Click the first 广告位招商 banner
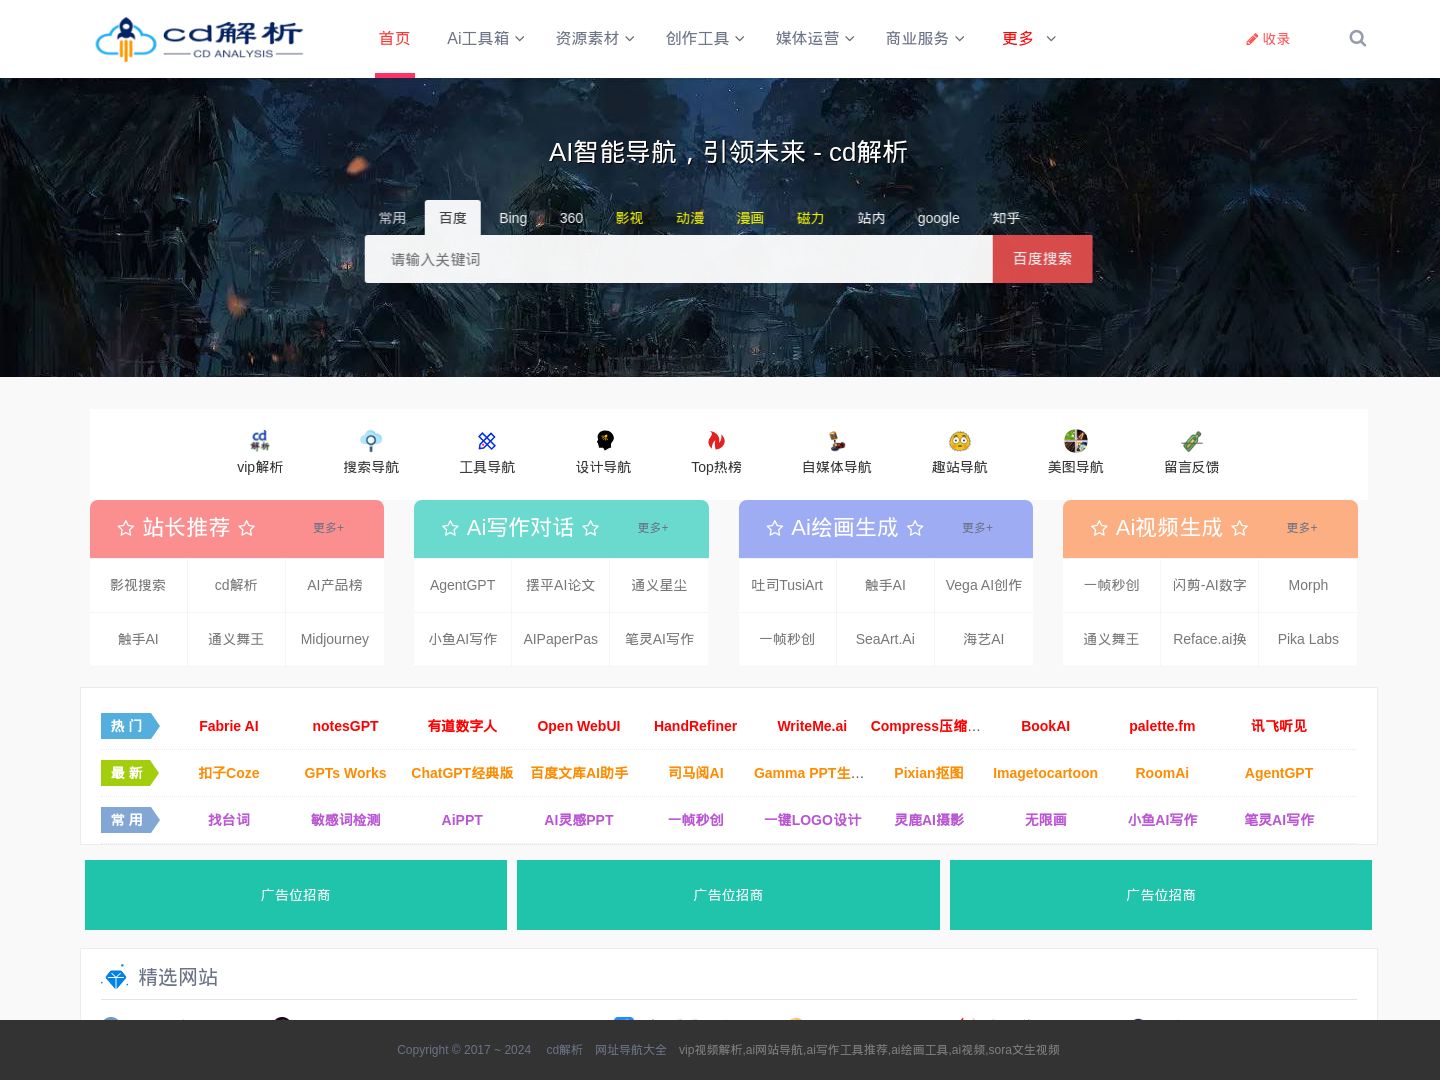The width and height of the screenshot is (1440, 1080). tap(296, 895)
